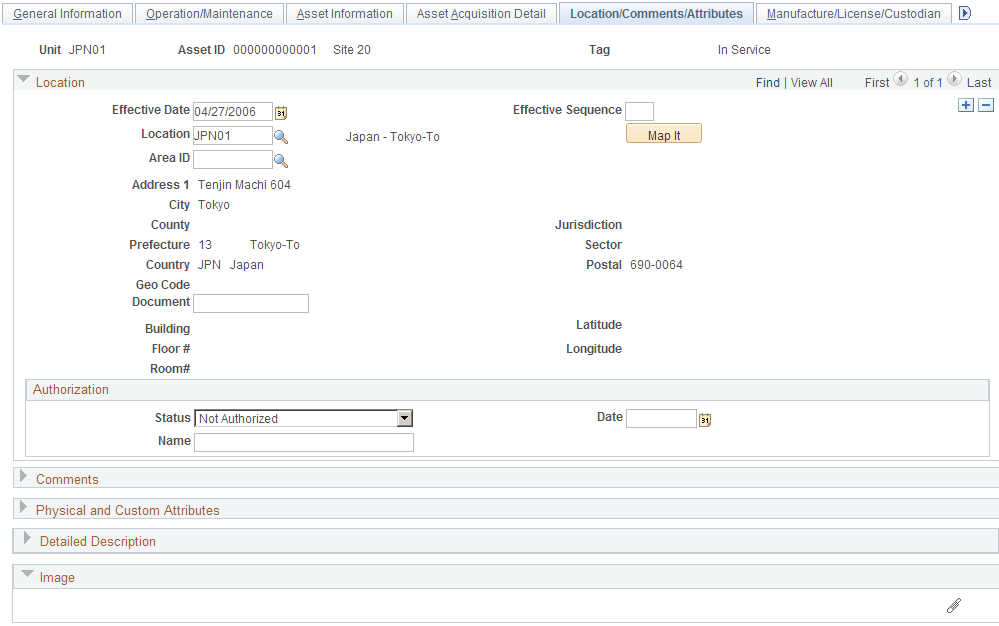Collapse the Location section
The image size is (999, 626).
pyautogui.click(x=24, y=79)
